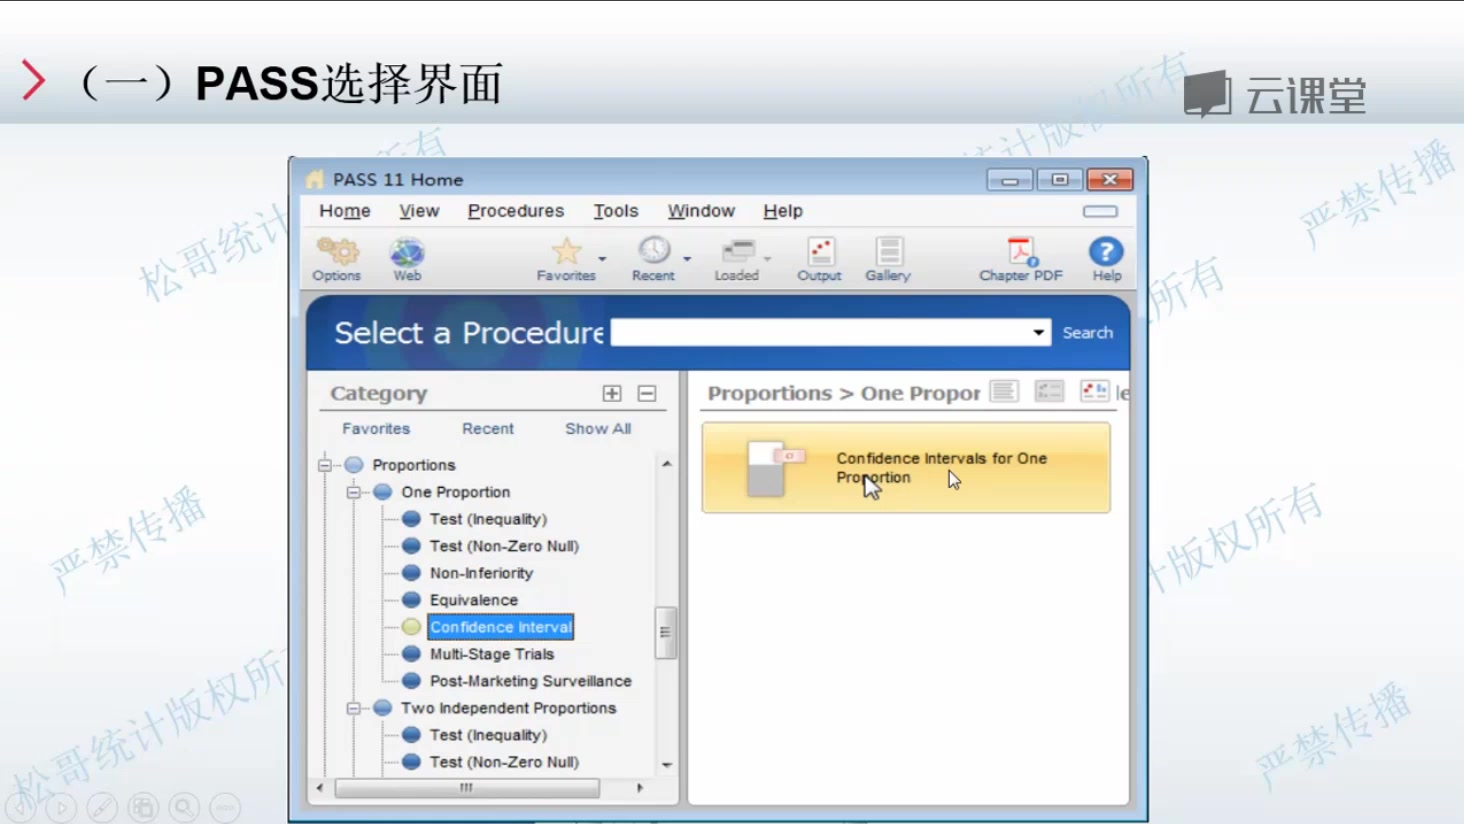The image size is (1464, 824).
Task: Click the Show All link
Action: [x=598, y=428]
